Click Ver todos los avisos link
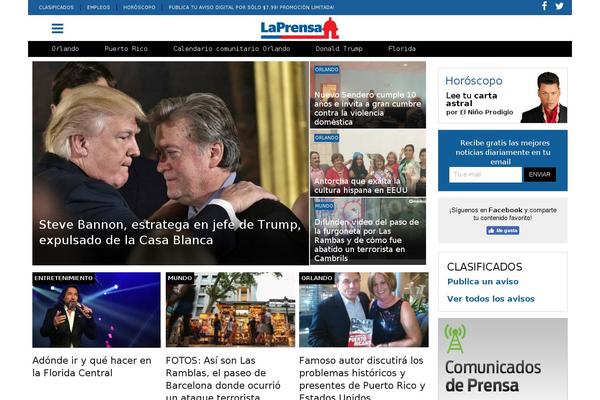This screenshot has height=400, width=600. click(491, 299)
